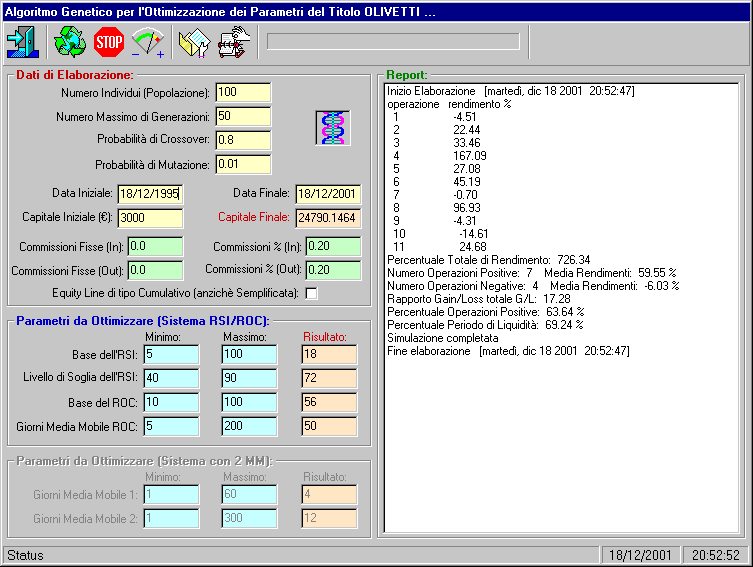The width and height of the screenshot is (753, 567).
Task: Click Base dell'RSI Minimo field
Action: coord(171,354)
